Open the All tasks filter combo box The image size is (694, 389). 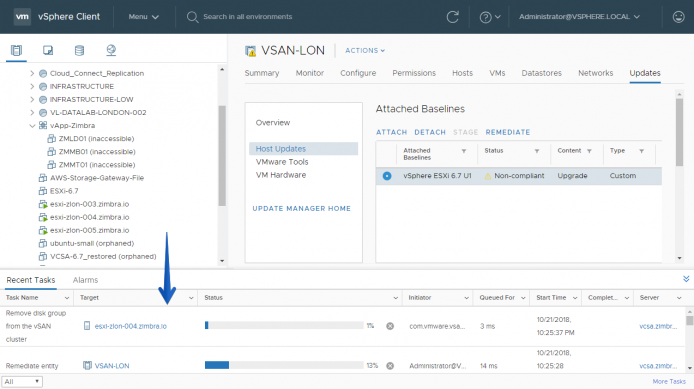(22, 381)
